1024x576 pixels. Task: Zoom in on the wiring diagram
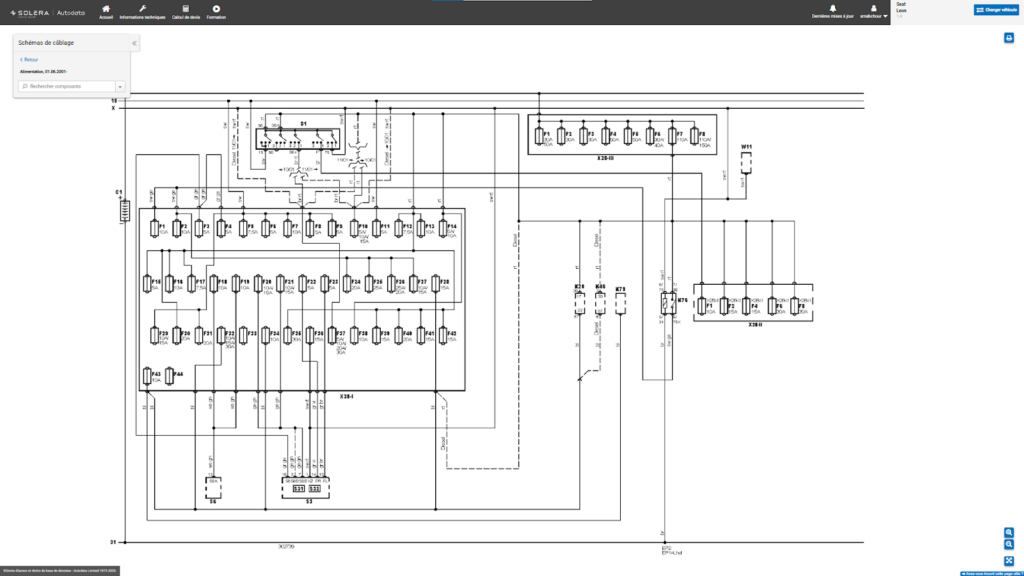coord(1009,532)
